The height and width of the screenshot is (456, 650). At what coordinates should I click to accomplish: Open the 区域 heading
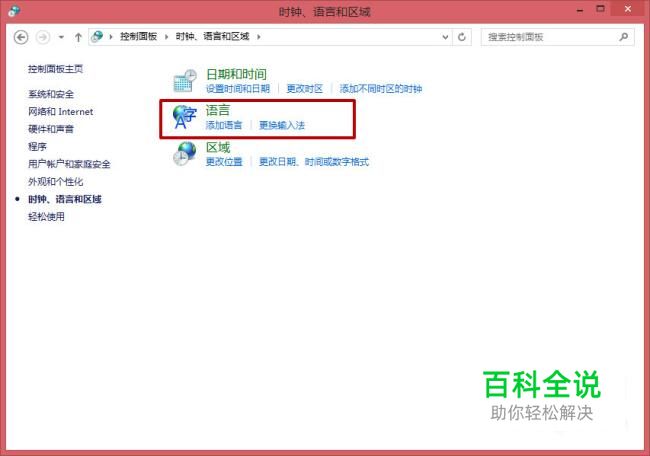(x=218, y=148)
